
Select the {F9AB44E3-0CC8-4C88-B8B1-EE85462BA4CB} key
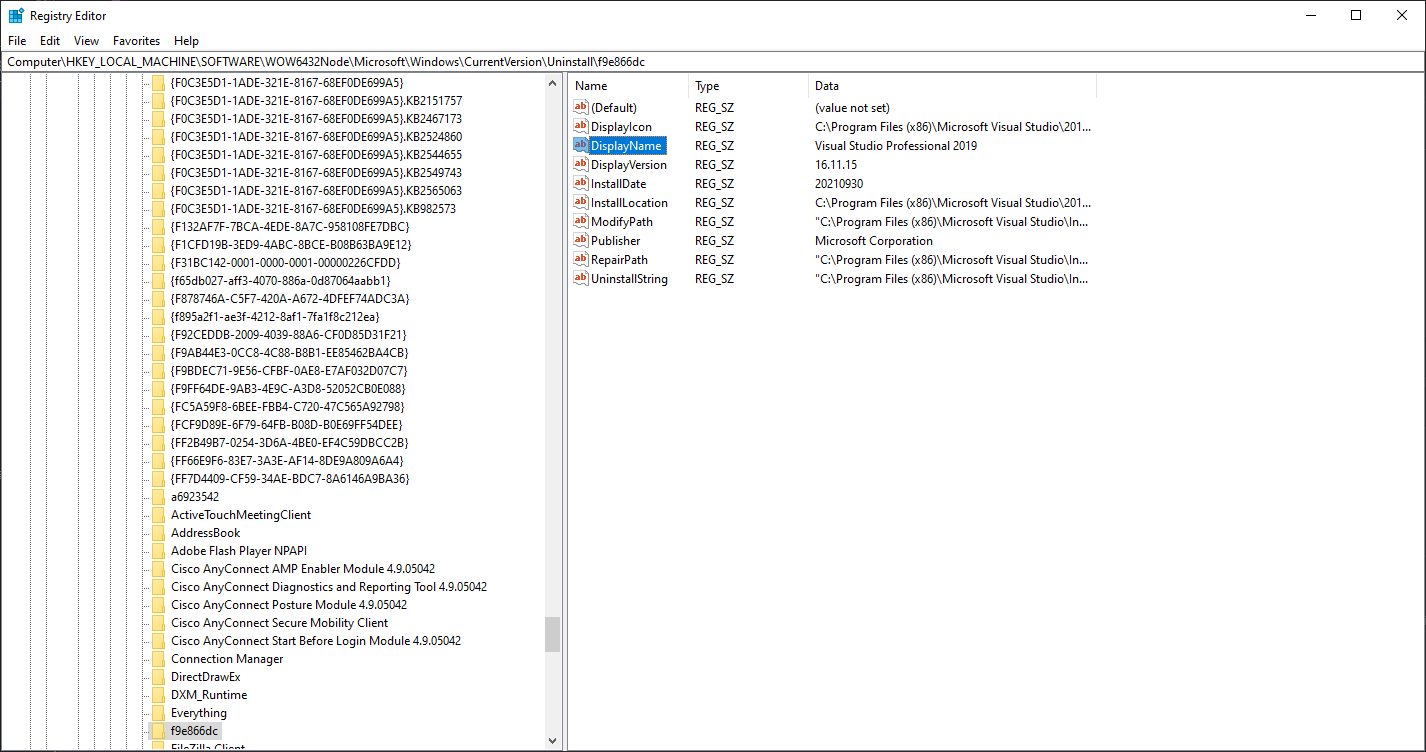click(x=289, y=353)
